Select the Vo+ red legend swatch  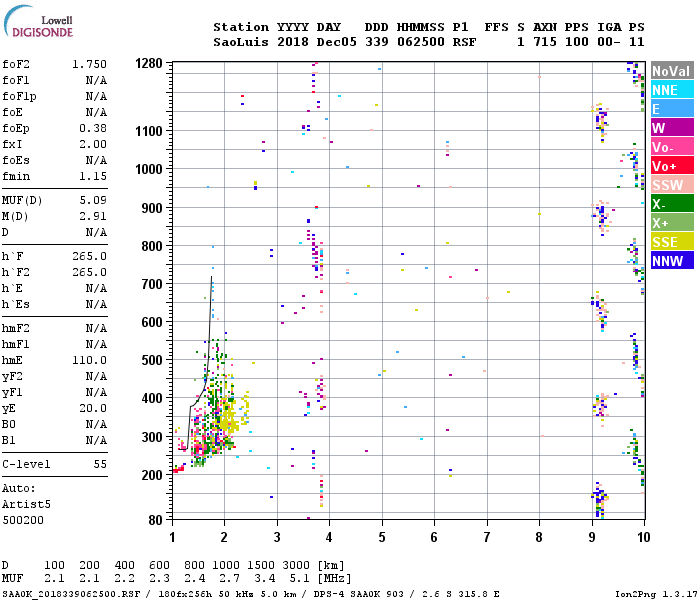pyautogui.click(x=672, y=166)
